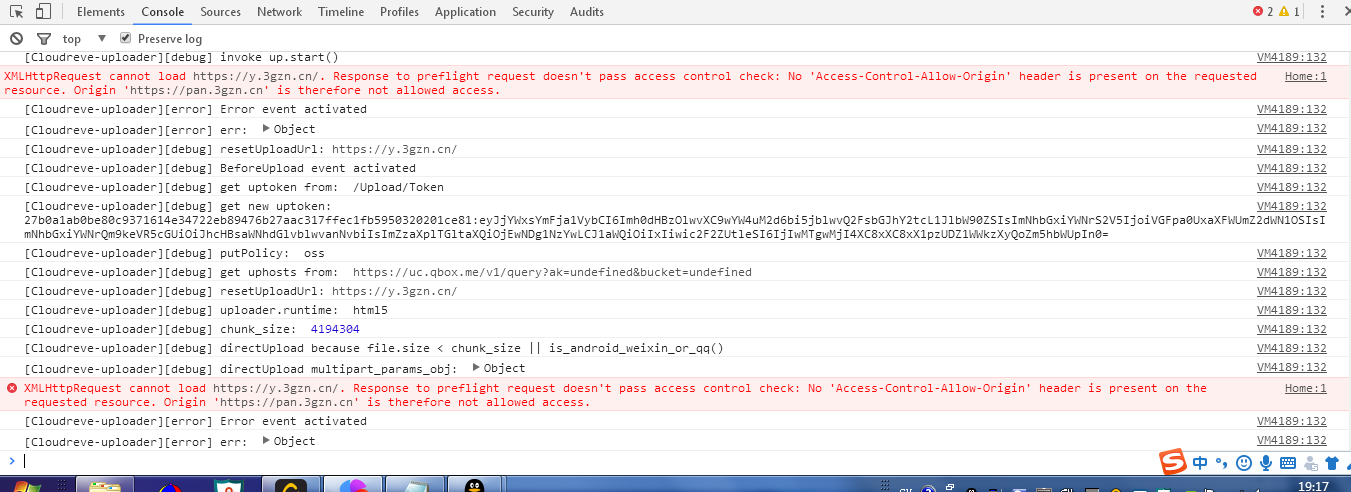The image size is (1351, 492).
Task: Click the 'BeforeUpload event activated' log line
Action: pos(220,168)
